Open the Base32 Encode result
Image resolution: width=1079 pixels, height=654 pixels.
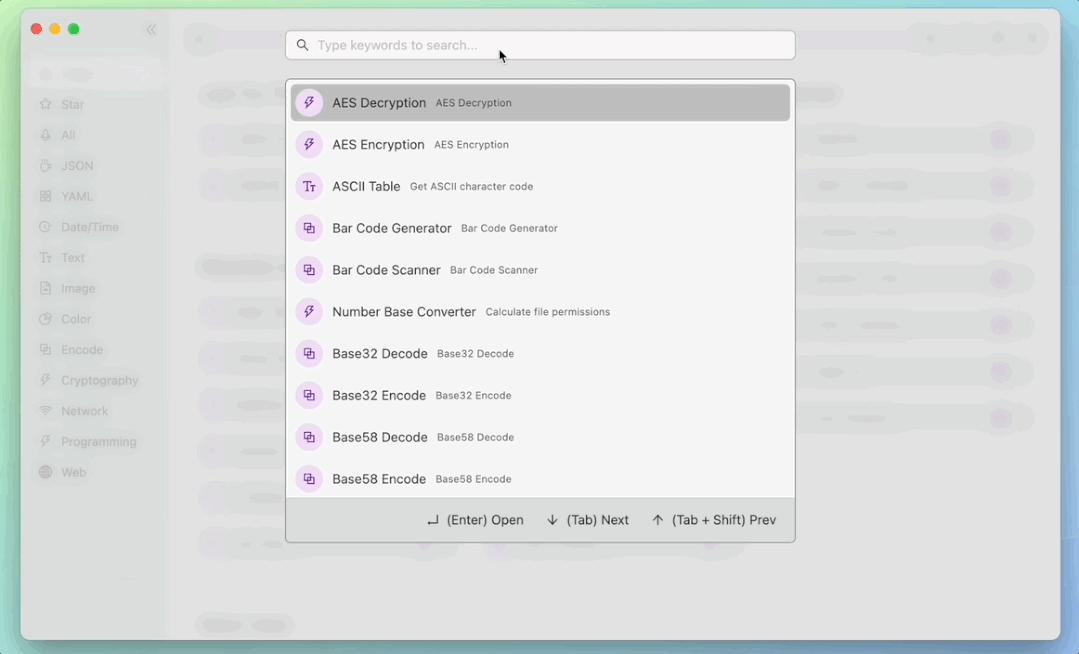(x=540, y=395)
